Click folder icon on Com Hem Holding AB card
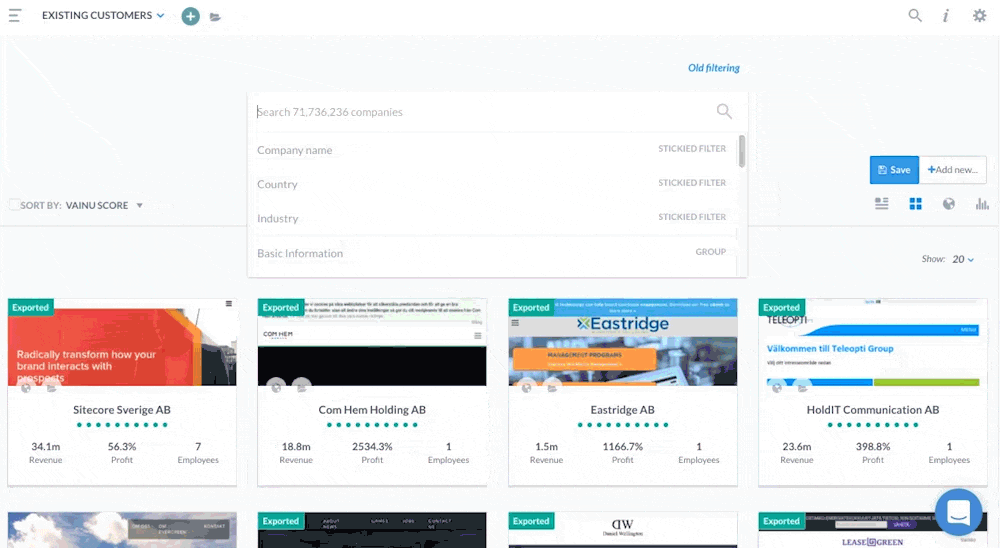This screenshot has width=1000, height=548. point(302,386)
